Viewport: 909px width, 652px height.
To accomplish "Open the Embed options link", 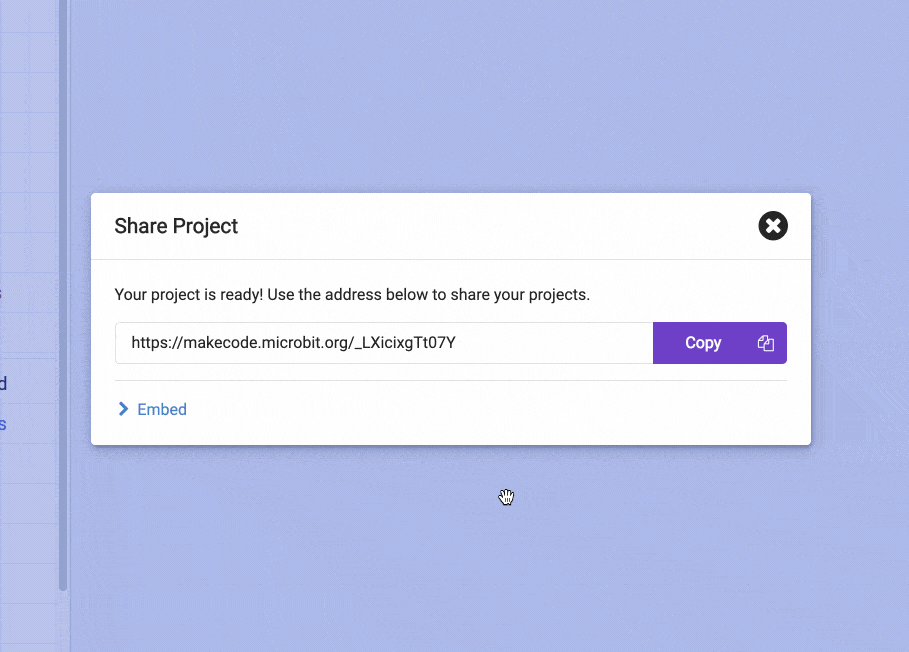I will (162, 409).
